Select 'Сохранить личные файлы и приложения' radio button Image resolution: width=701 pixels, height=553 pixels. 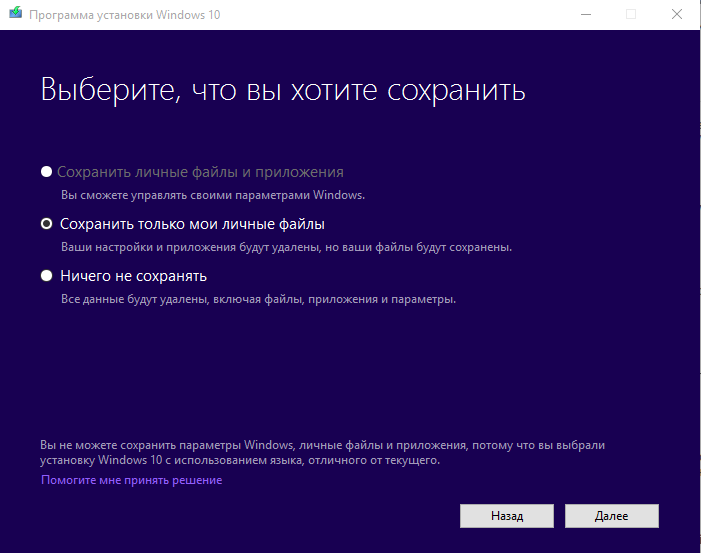click(x=46, y=172)
